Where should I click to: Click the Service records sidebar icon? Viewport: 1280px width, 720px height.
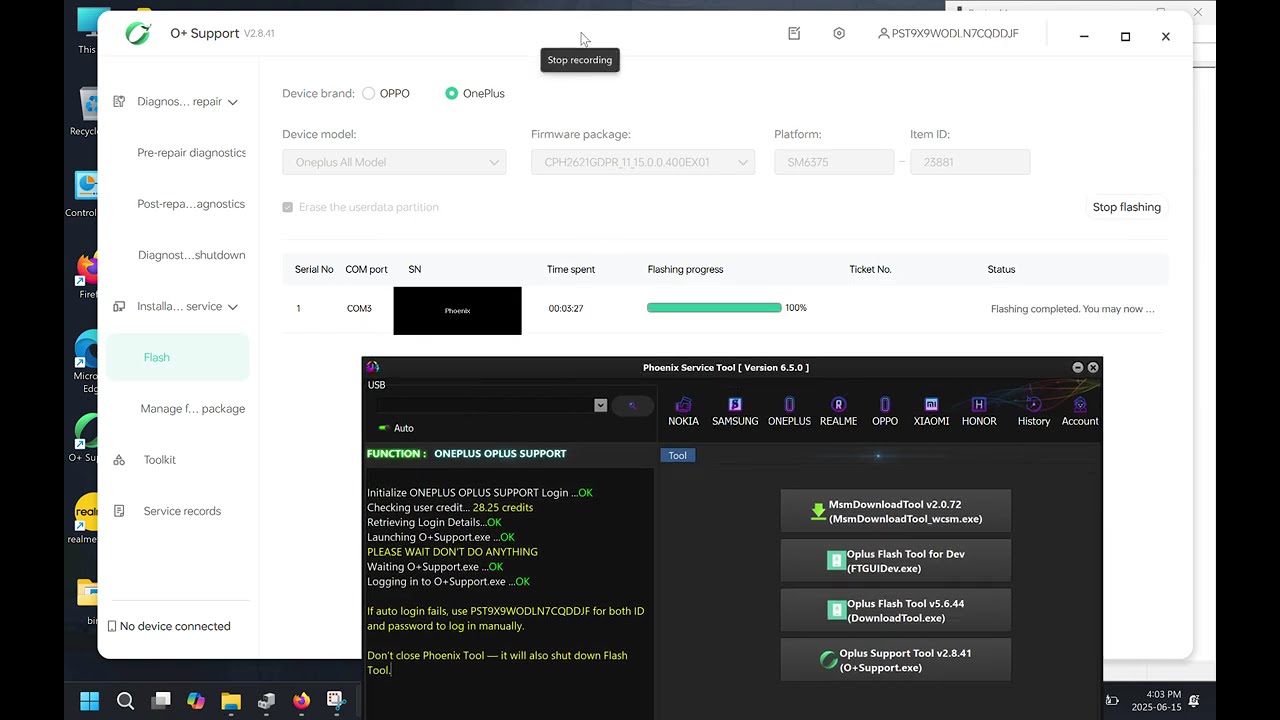(x=119, y=511)
